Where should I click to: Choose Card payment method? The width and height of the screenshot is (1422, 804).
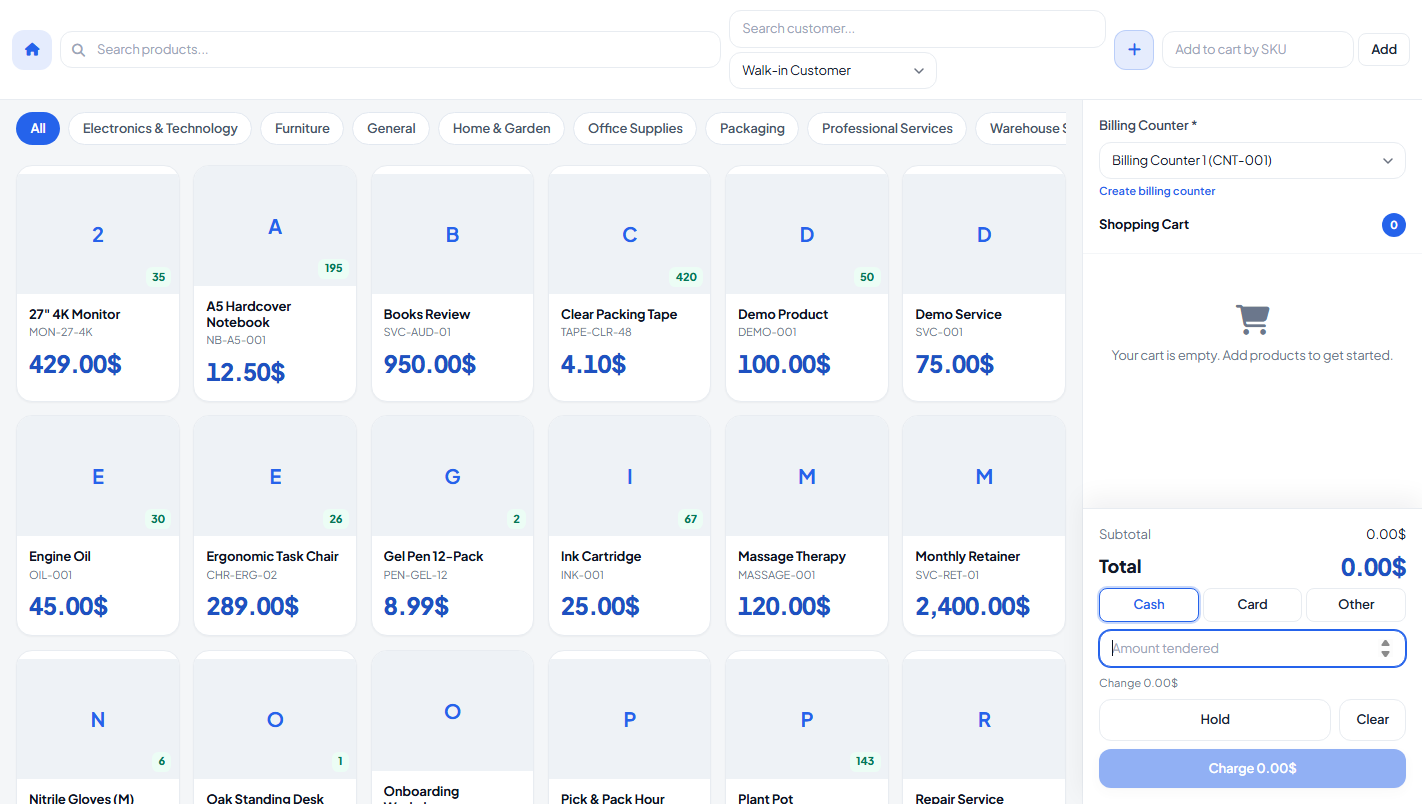(1252, 604)
